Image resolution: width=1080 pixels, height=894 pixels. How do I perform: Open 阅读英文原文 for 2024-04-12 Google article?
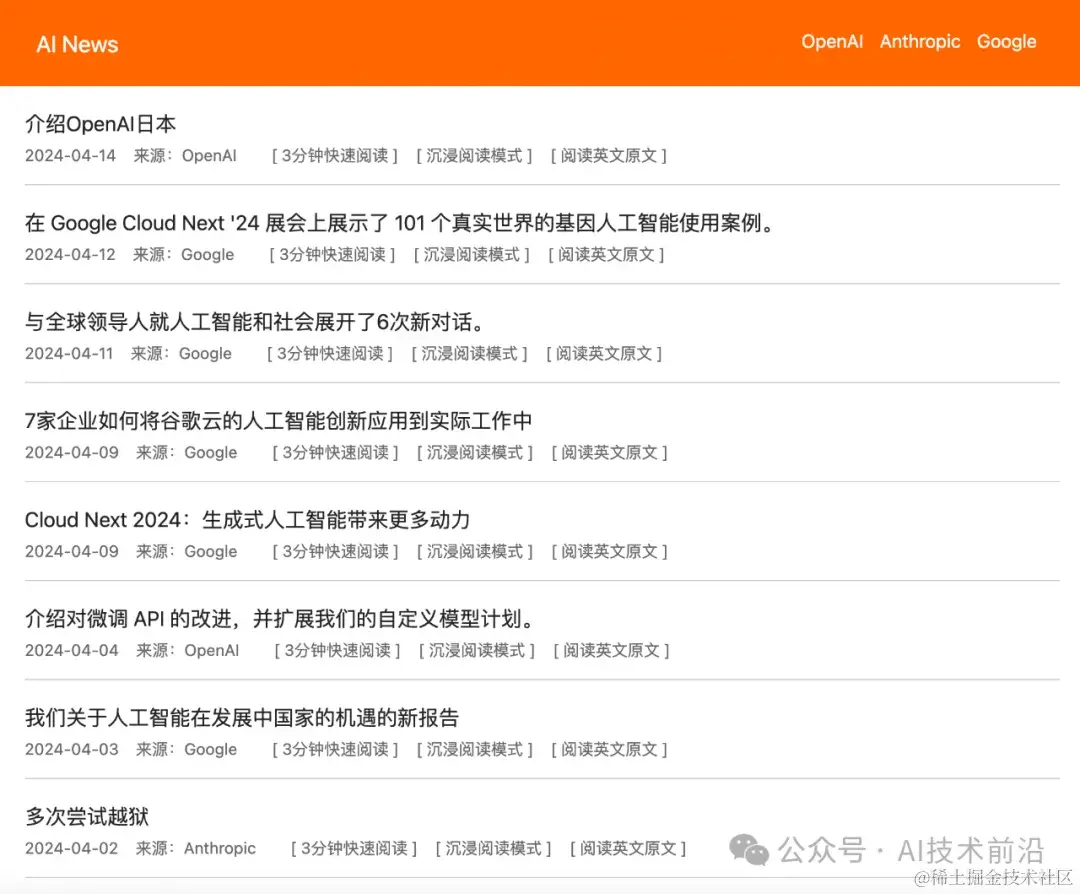point(606,255)
